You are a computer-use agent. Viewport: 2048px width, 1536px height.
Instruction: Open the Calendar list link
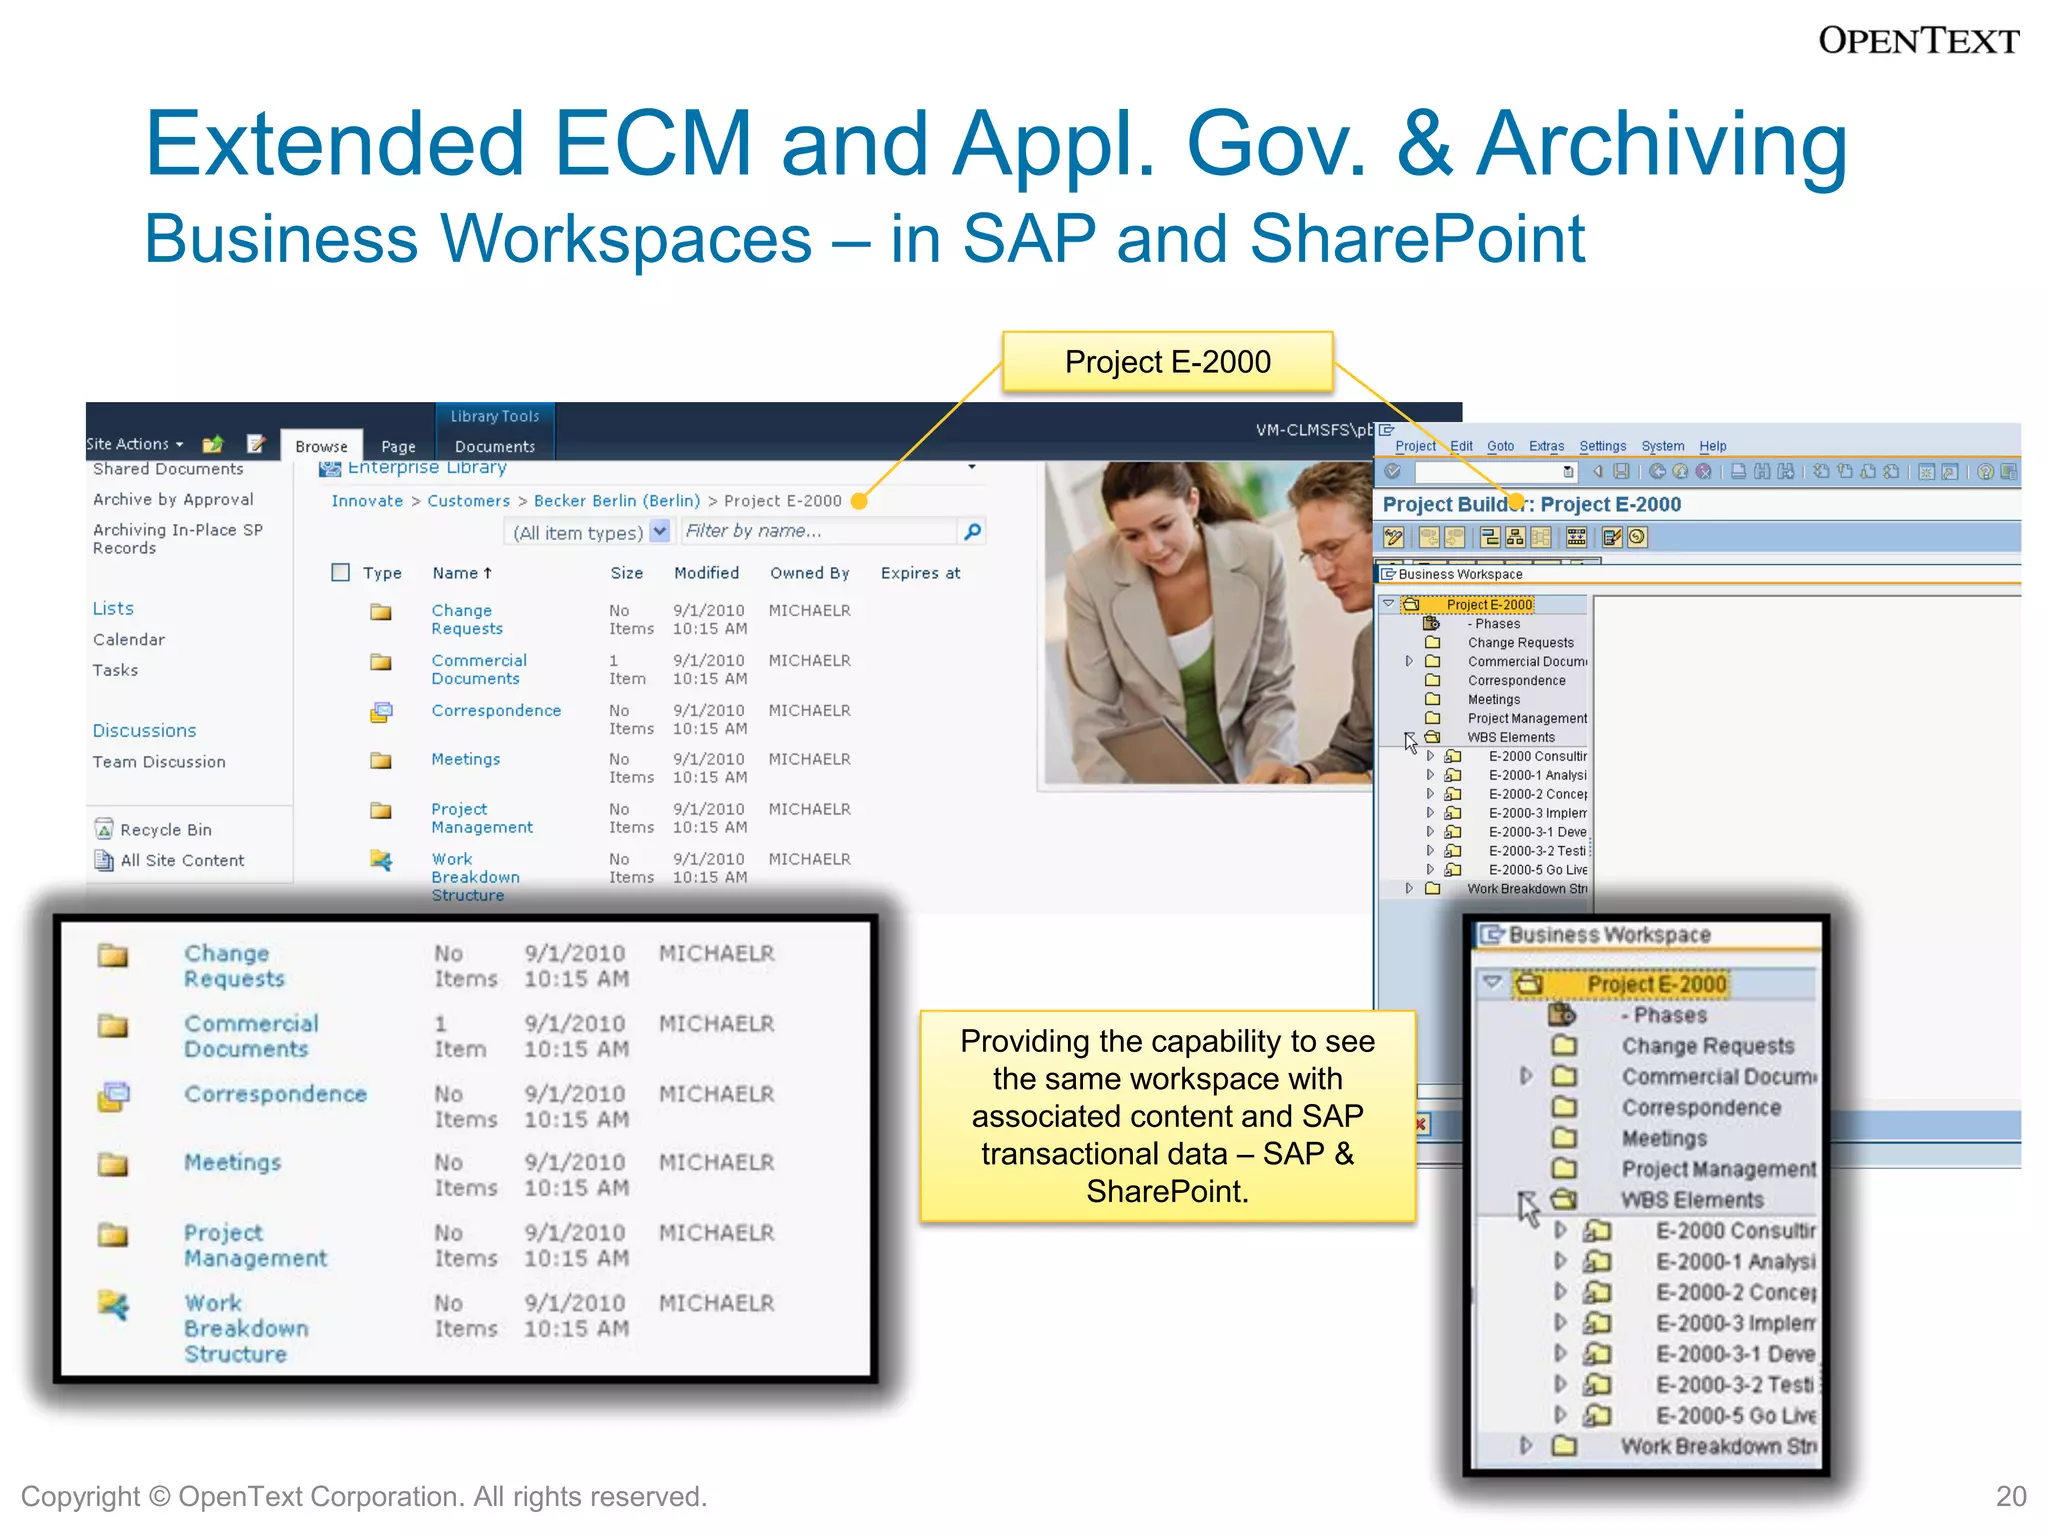[x=129, y=639]
